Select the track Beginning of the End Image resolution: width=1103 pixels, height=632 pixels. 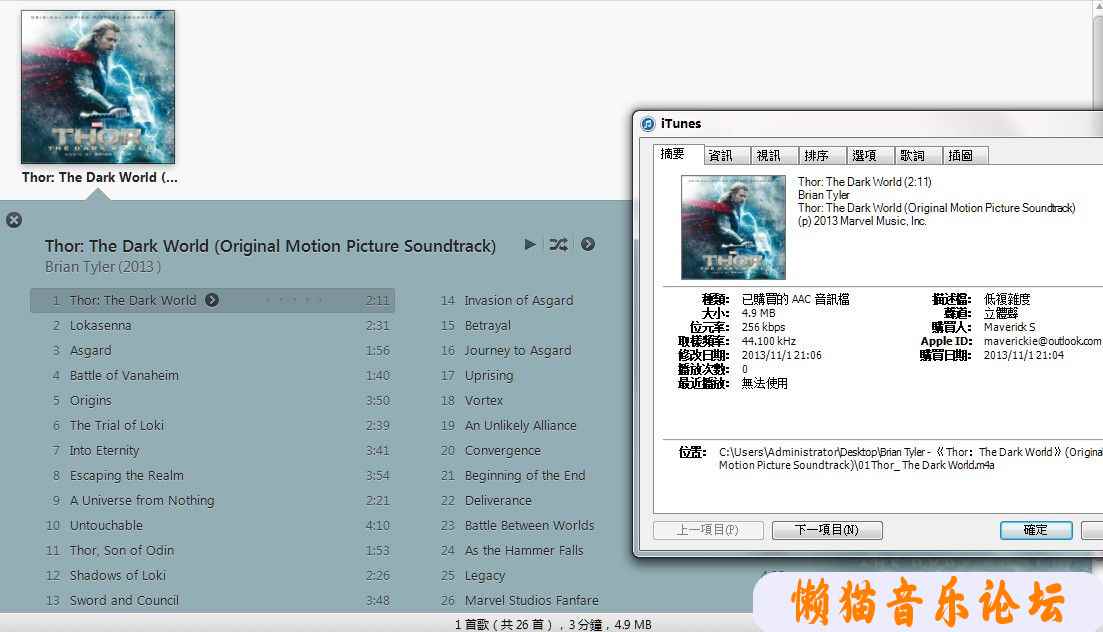tap(525, 476)
